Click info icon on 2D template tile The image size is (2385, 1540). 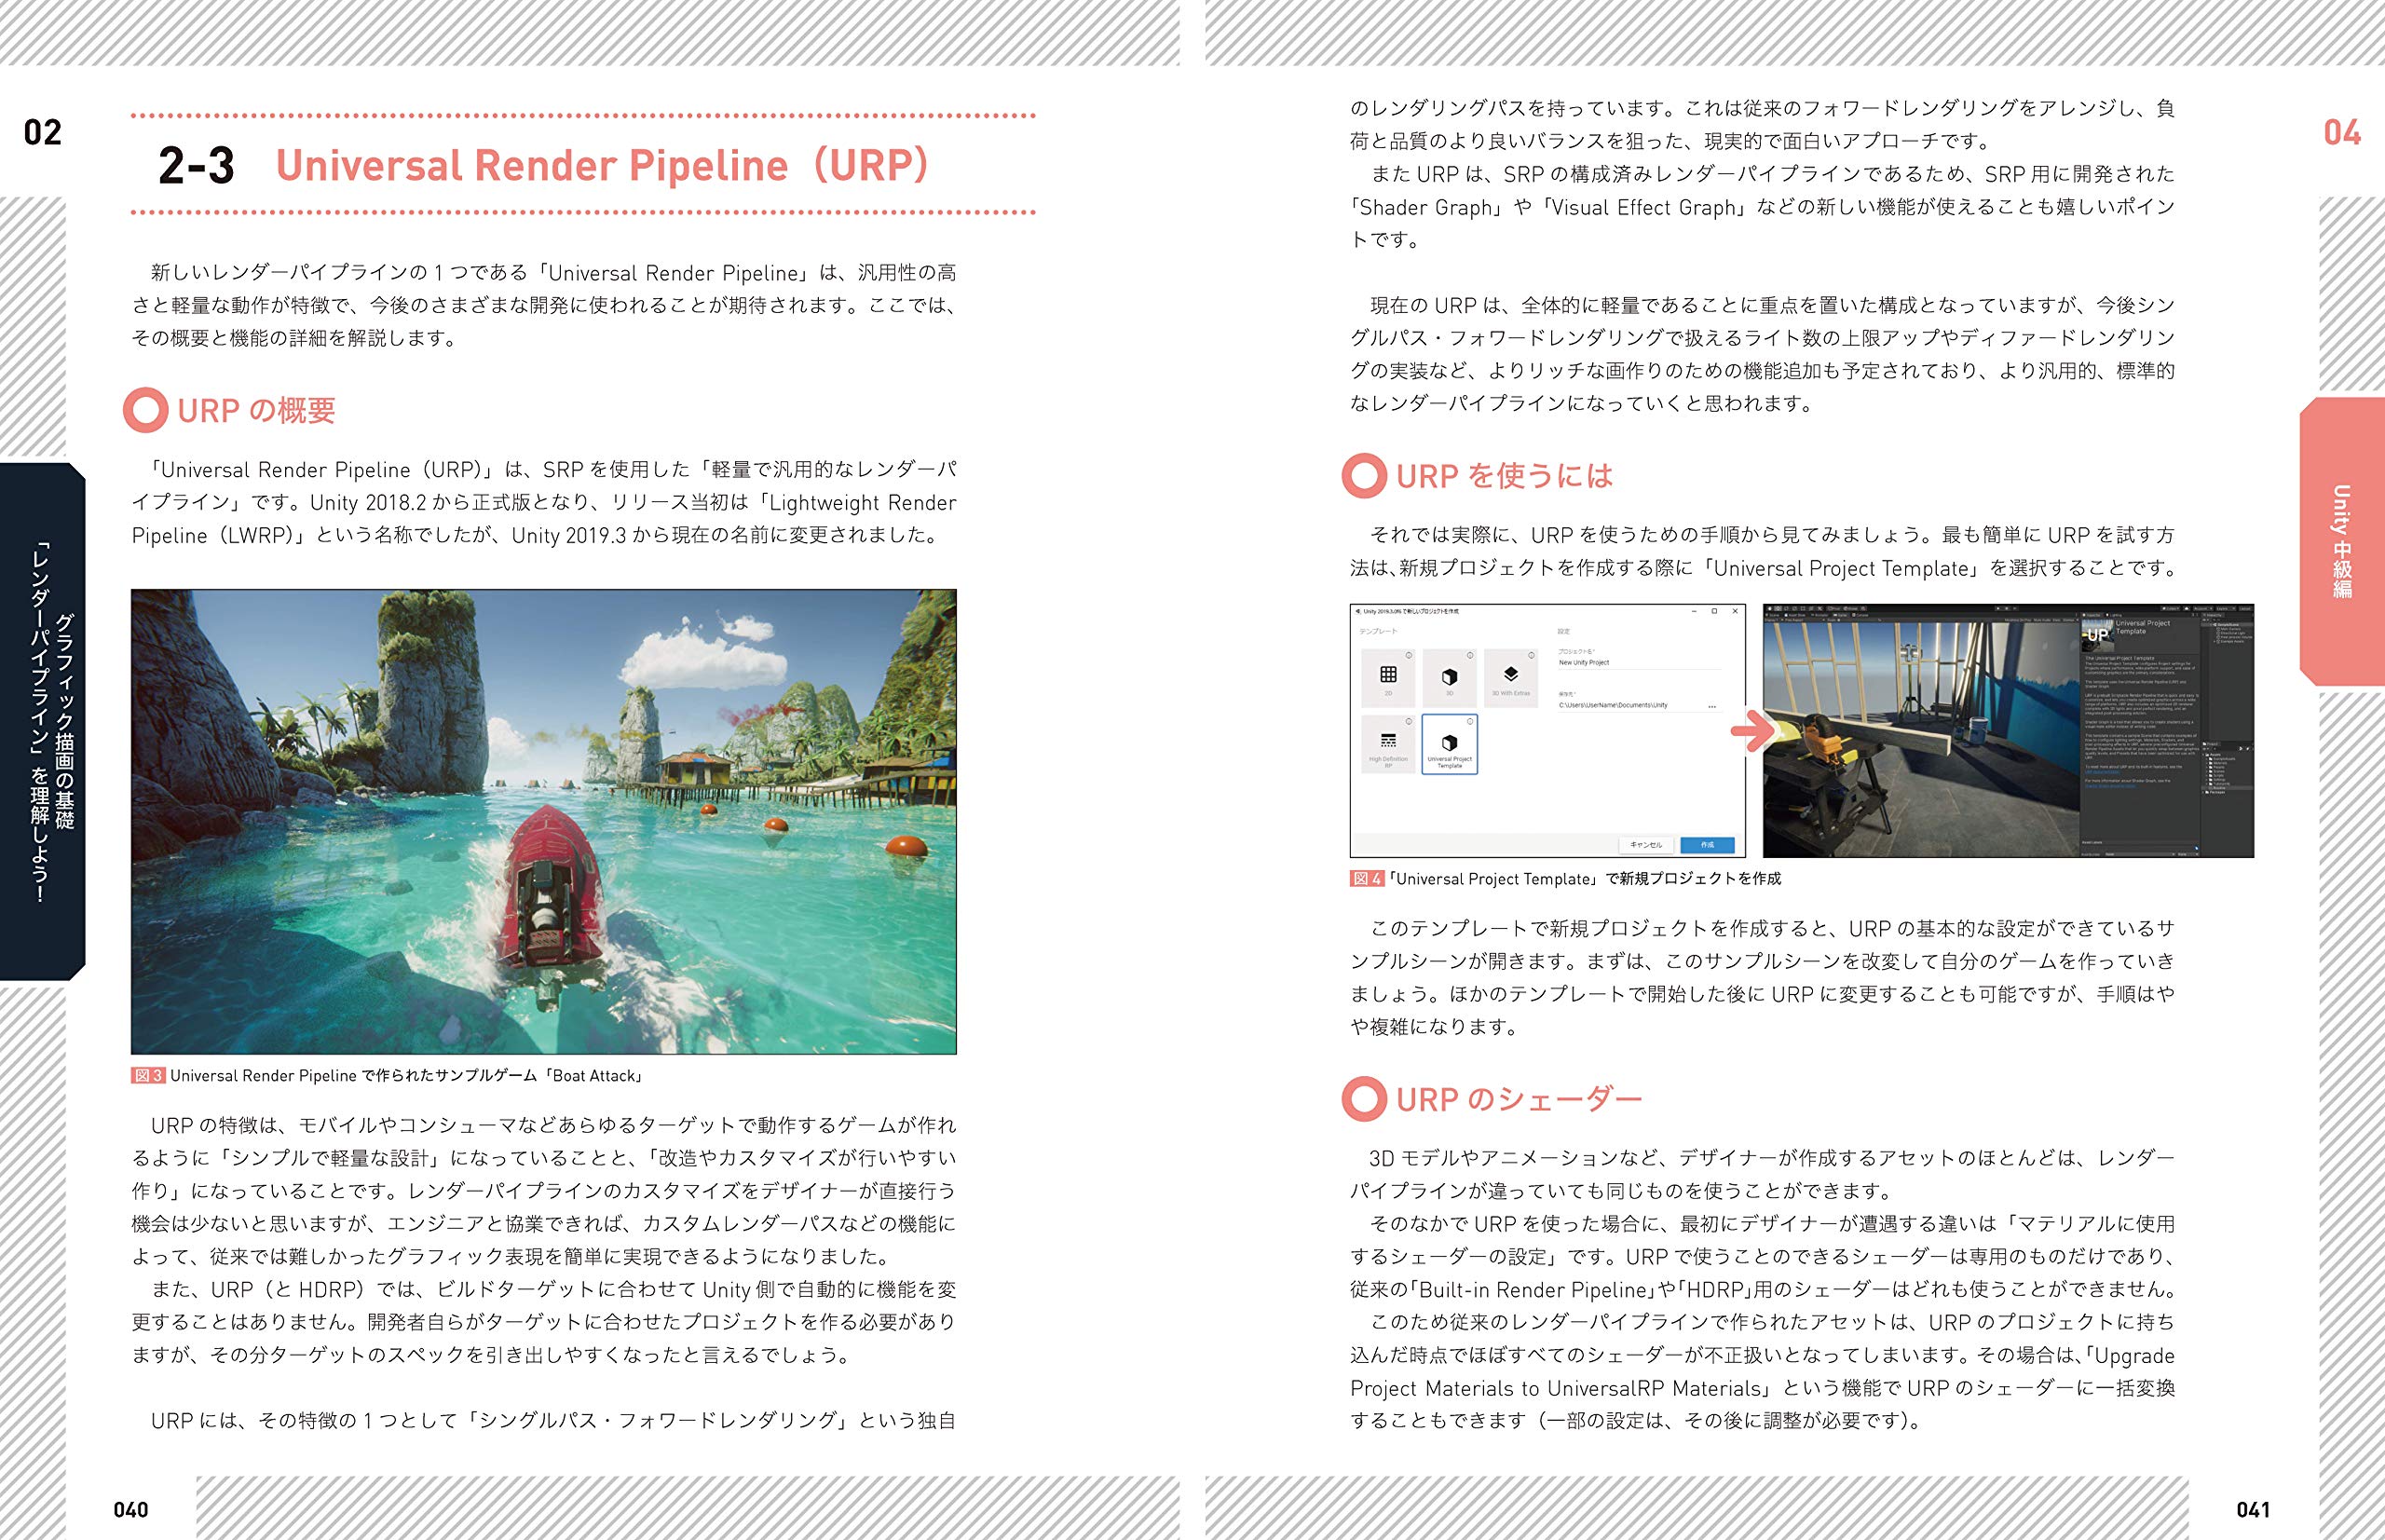pos(1409,655)
